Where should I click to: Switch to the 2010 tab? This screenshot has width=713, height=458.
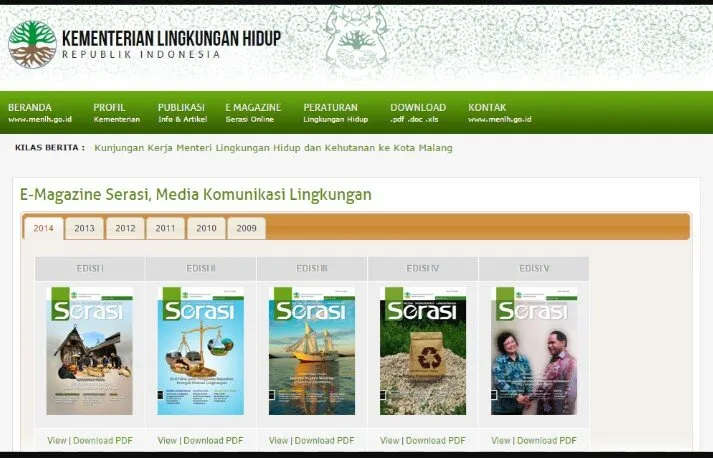click(206, 228)
